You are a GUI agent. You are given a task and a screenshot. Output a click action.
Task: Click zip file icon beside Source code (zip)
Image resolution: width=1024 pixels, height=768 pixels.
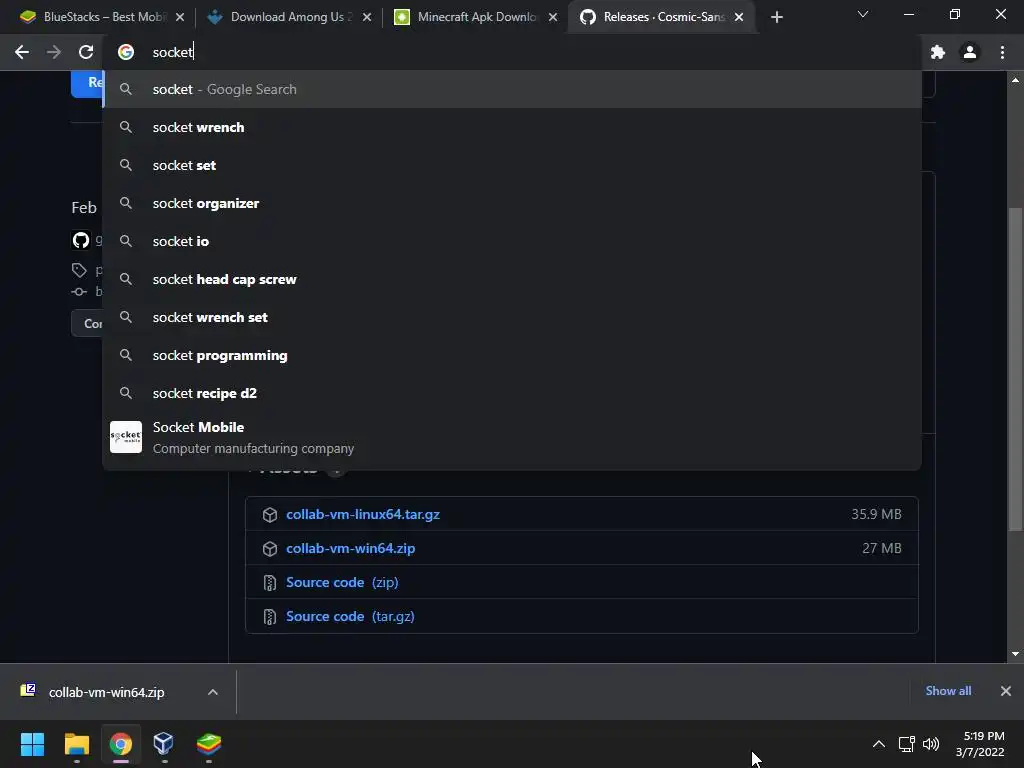[x=270, y=583]
